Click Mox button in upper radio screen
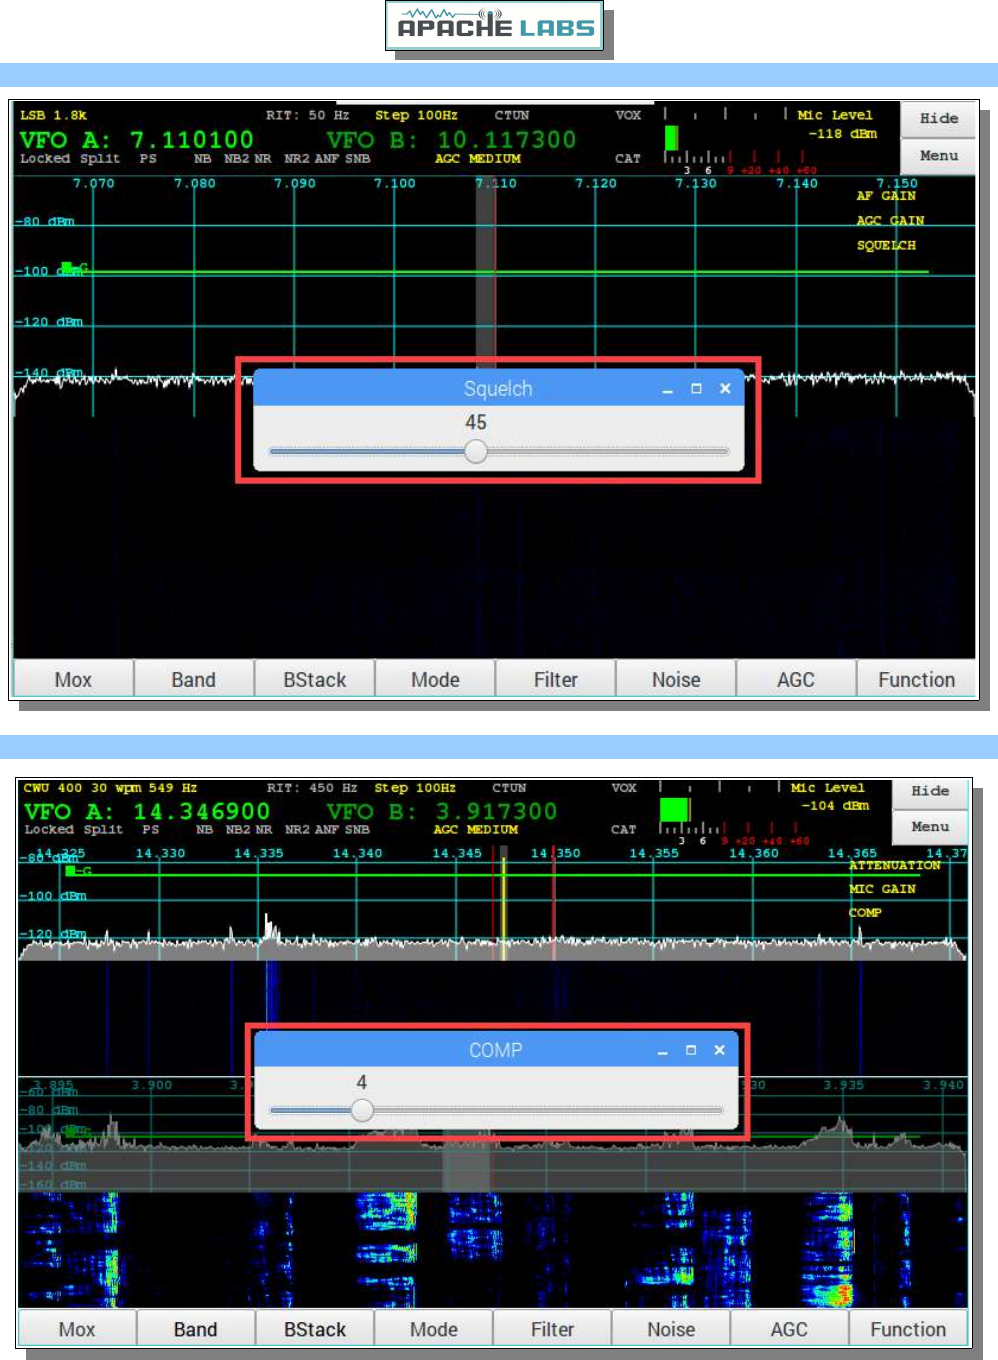Screen dimensions: 998x1360 [73, 679]
